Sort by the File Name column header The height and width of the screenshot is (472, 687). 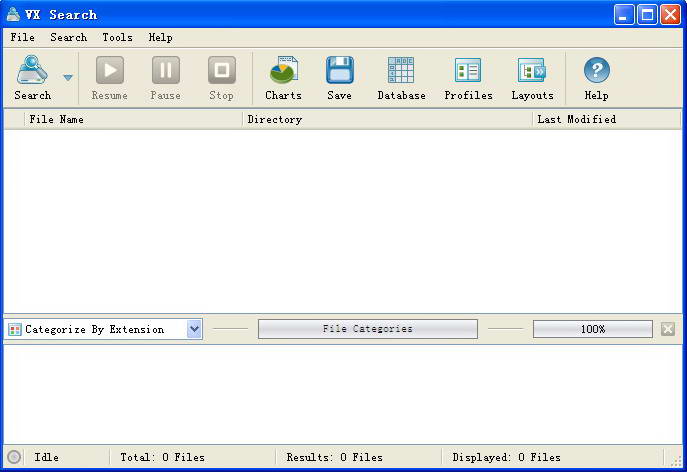tap(133, 119)
